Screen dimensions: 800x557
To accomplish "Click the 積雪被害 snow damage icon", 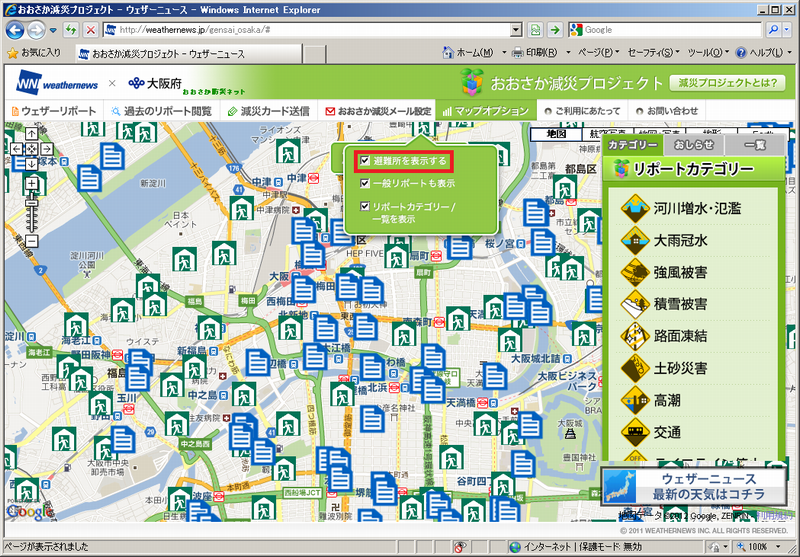I will click(635, 305).
